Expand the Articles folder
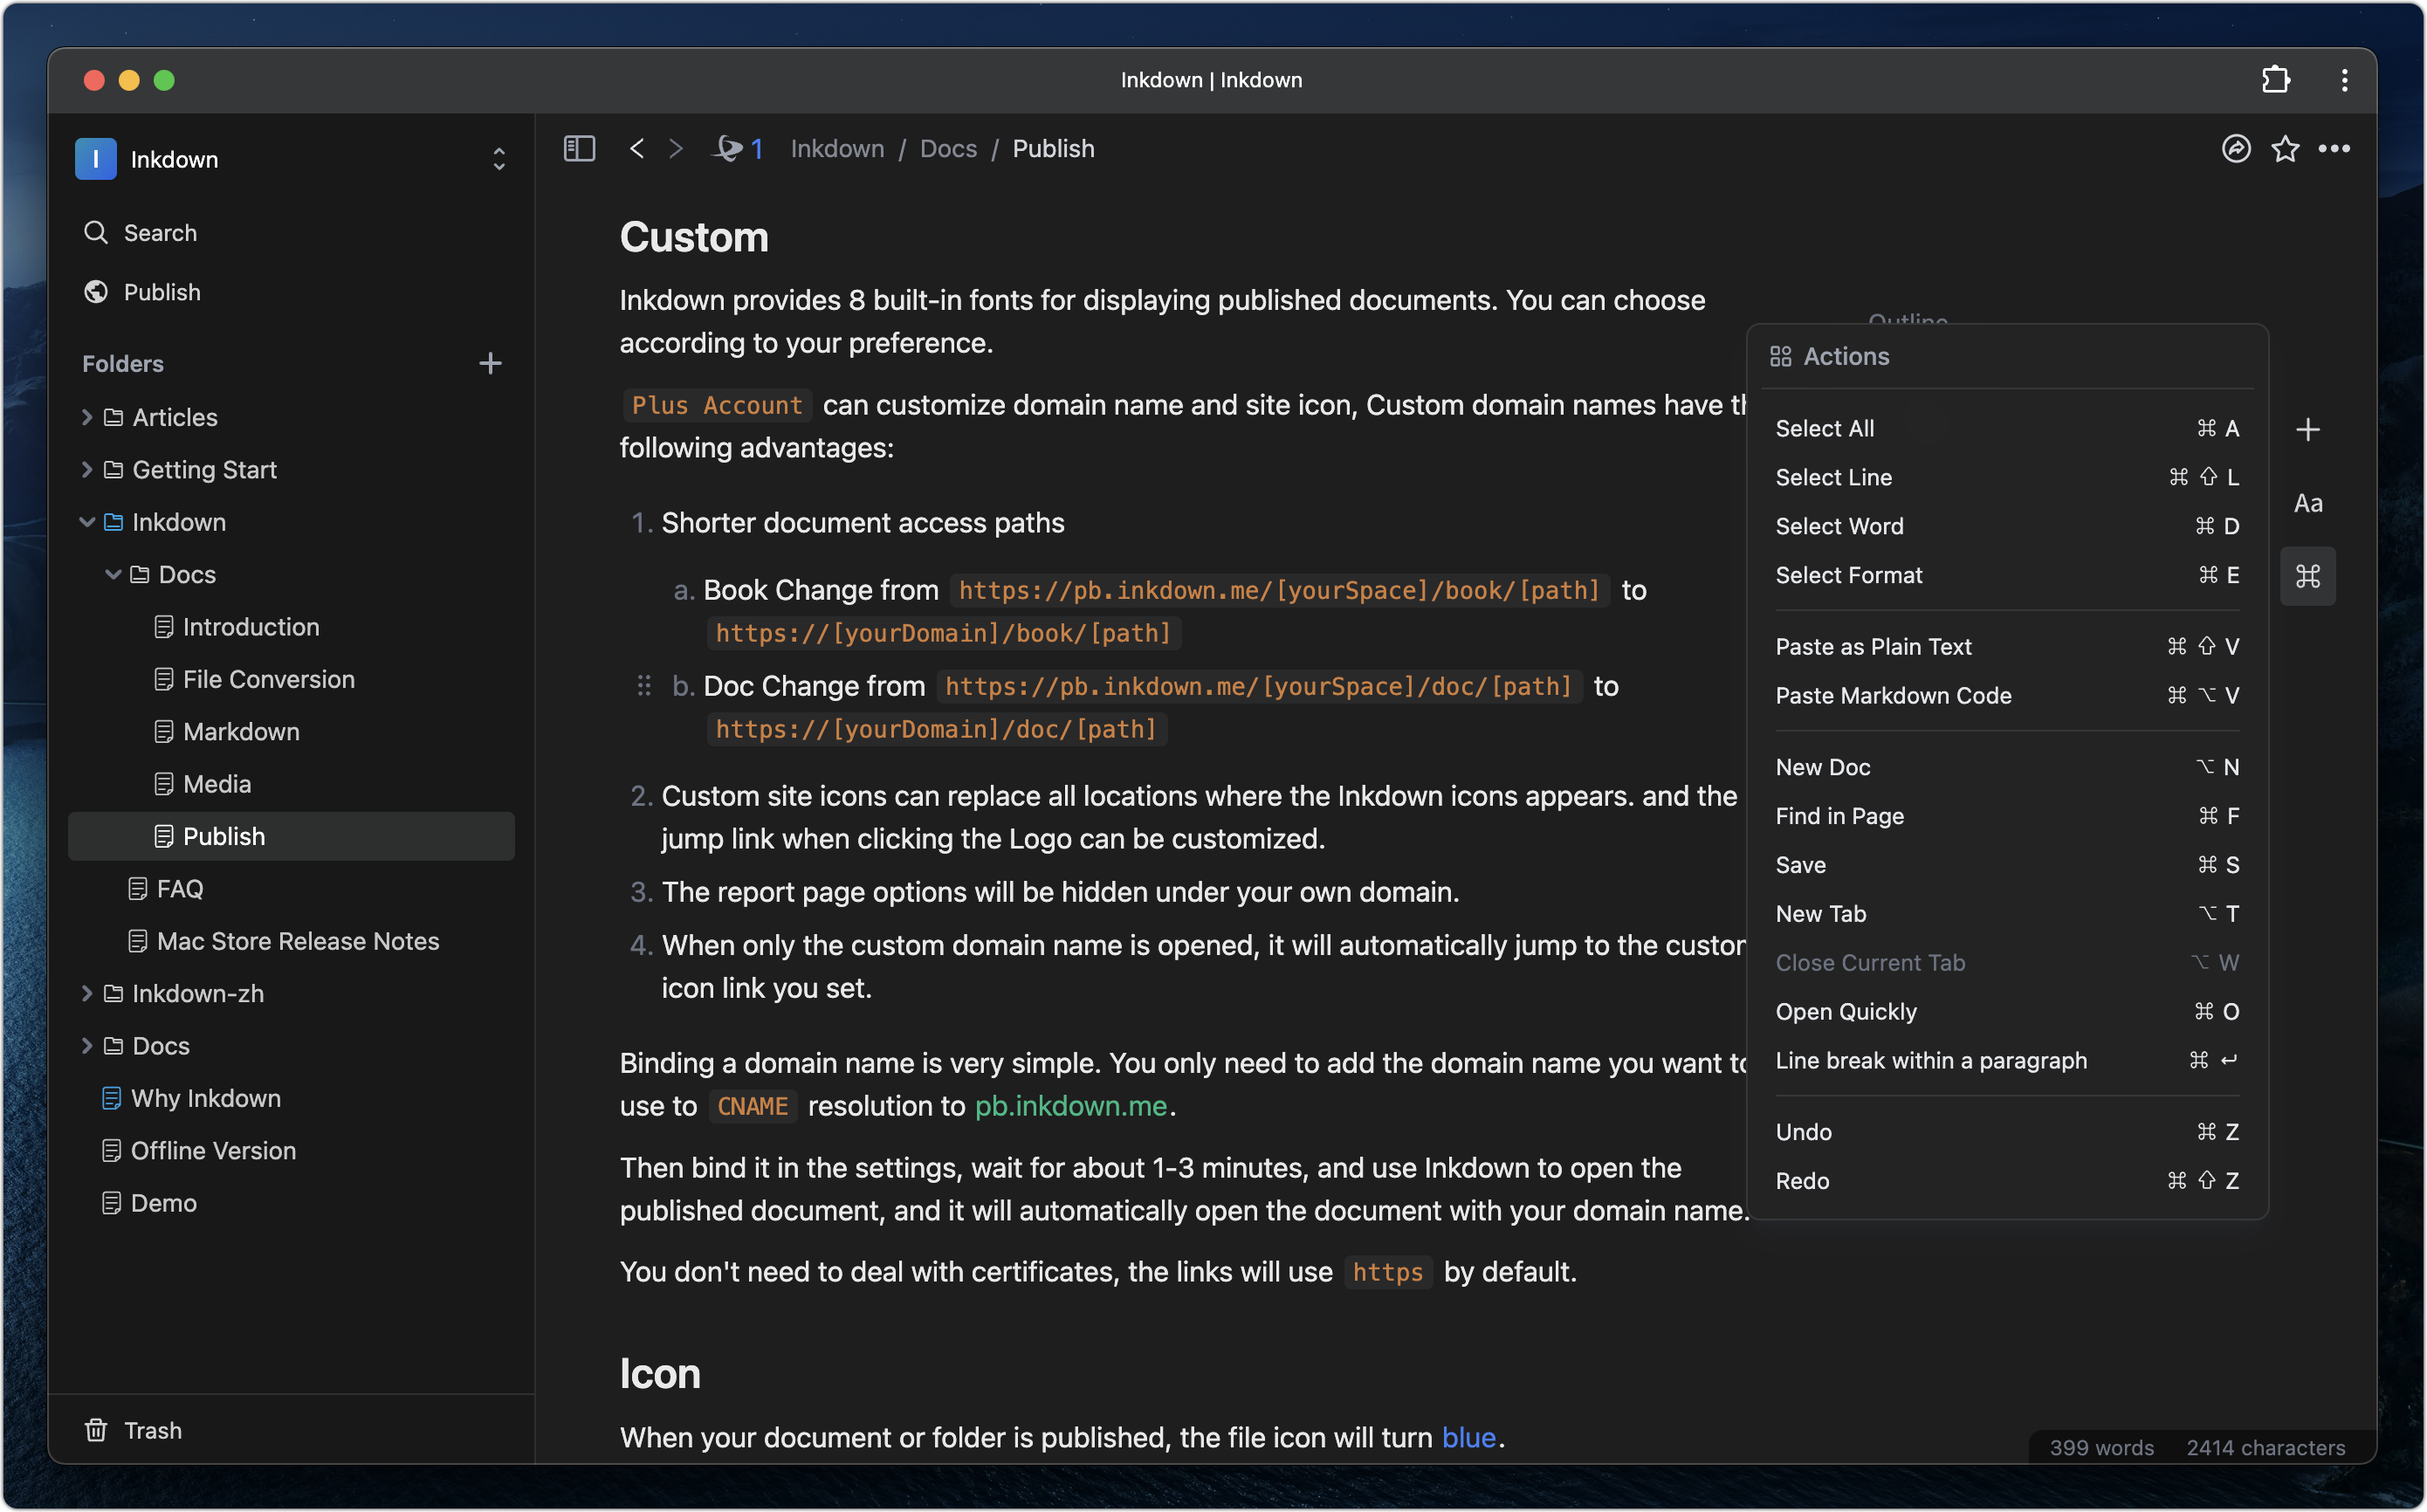The image size is (2427, 1512). point(87,417)
